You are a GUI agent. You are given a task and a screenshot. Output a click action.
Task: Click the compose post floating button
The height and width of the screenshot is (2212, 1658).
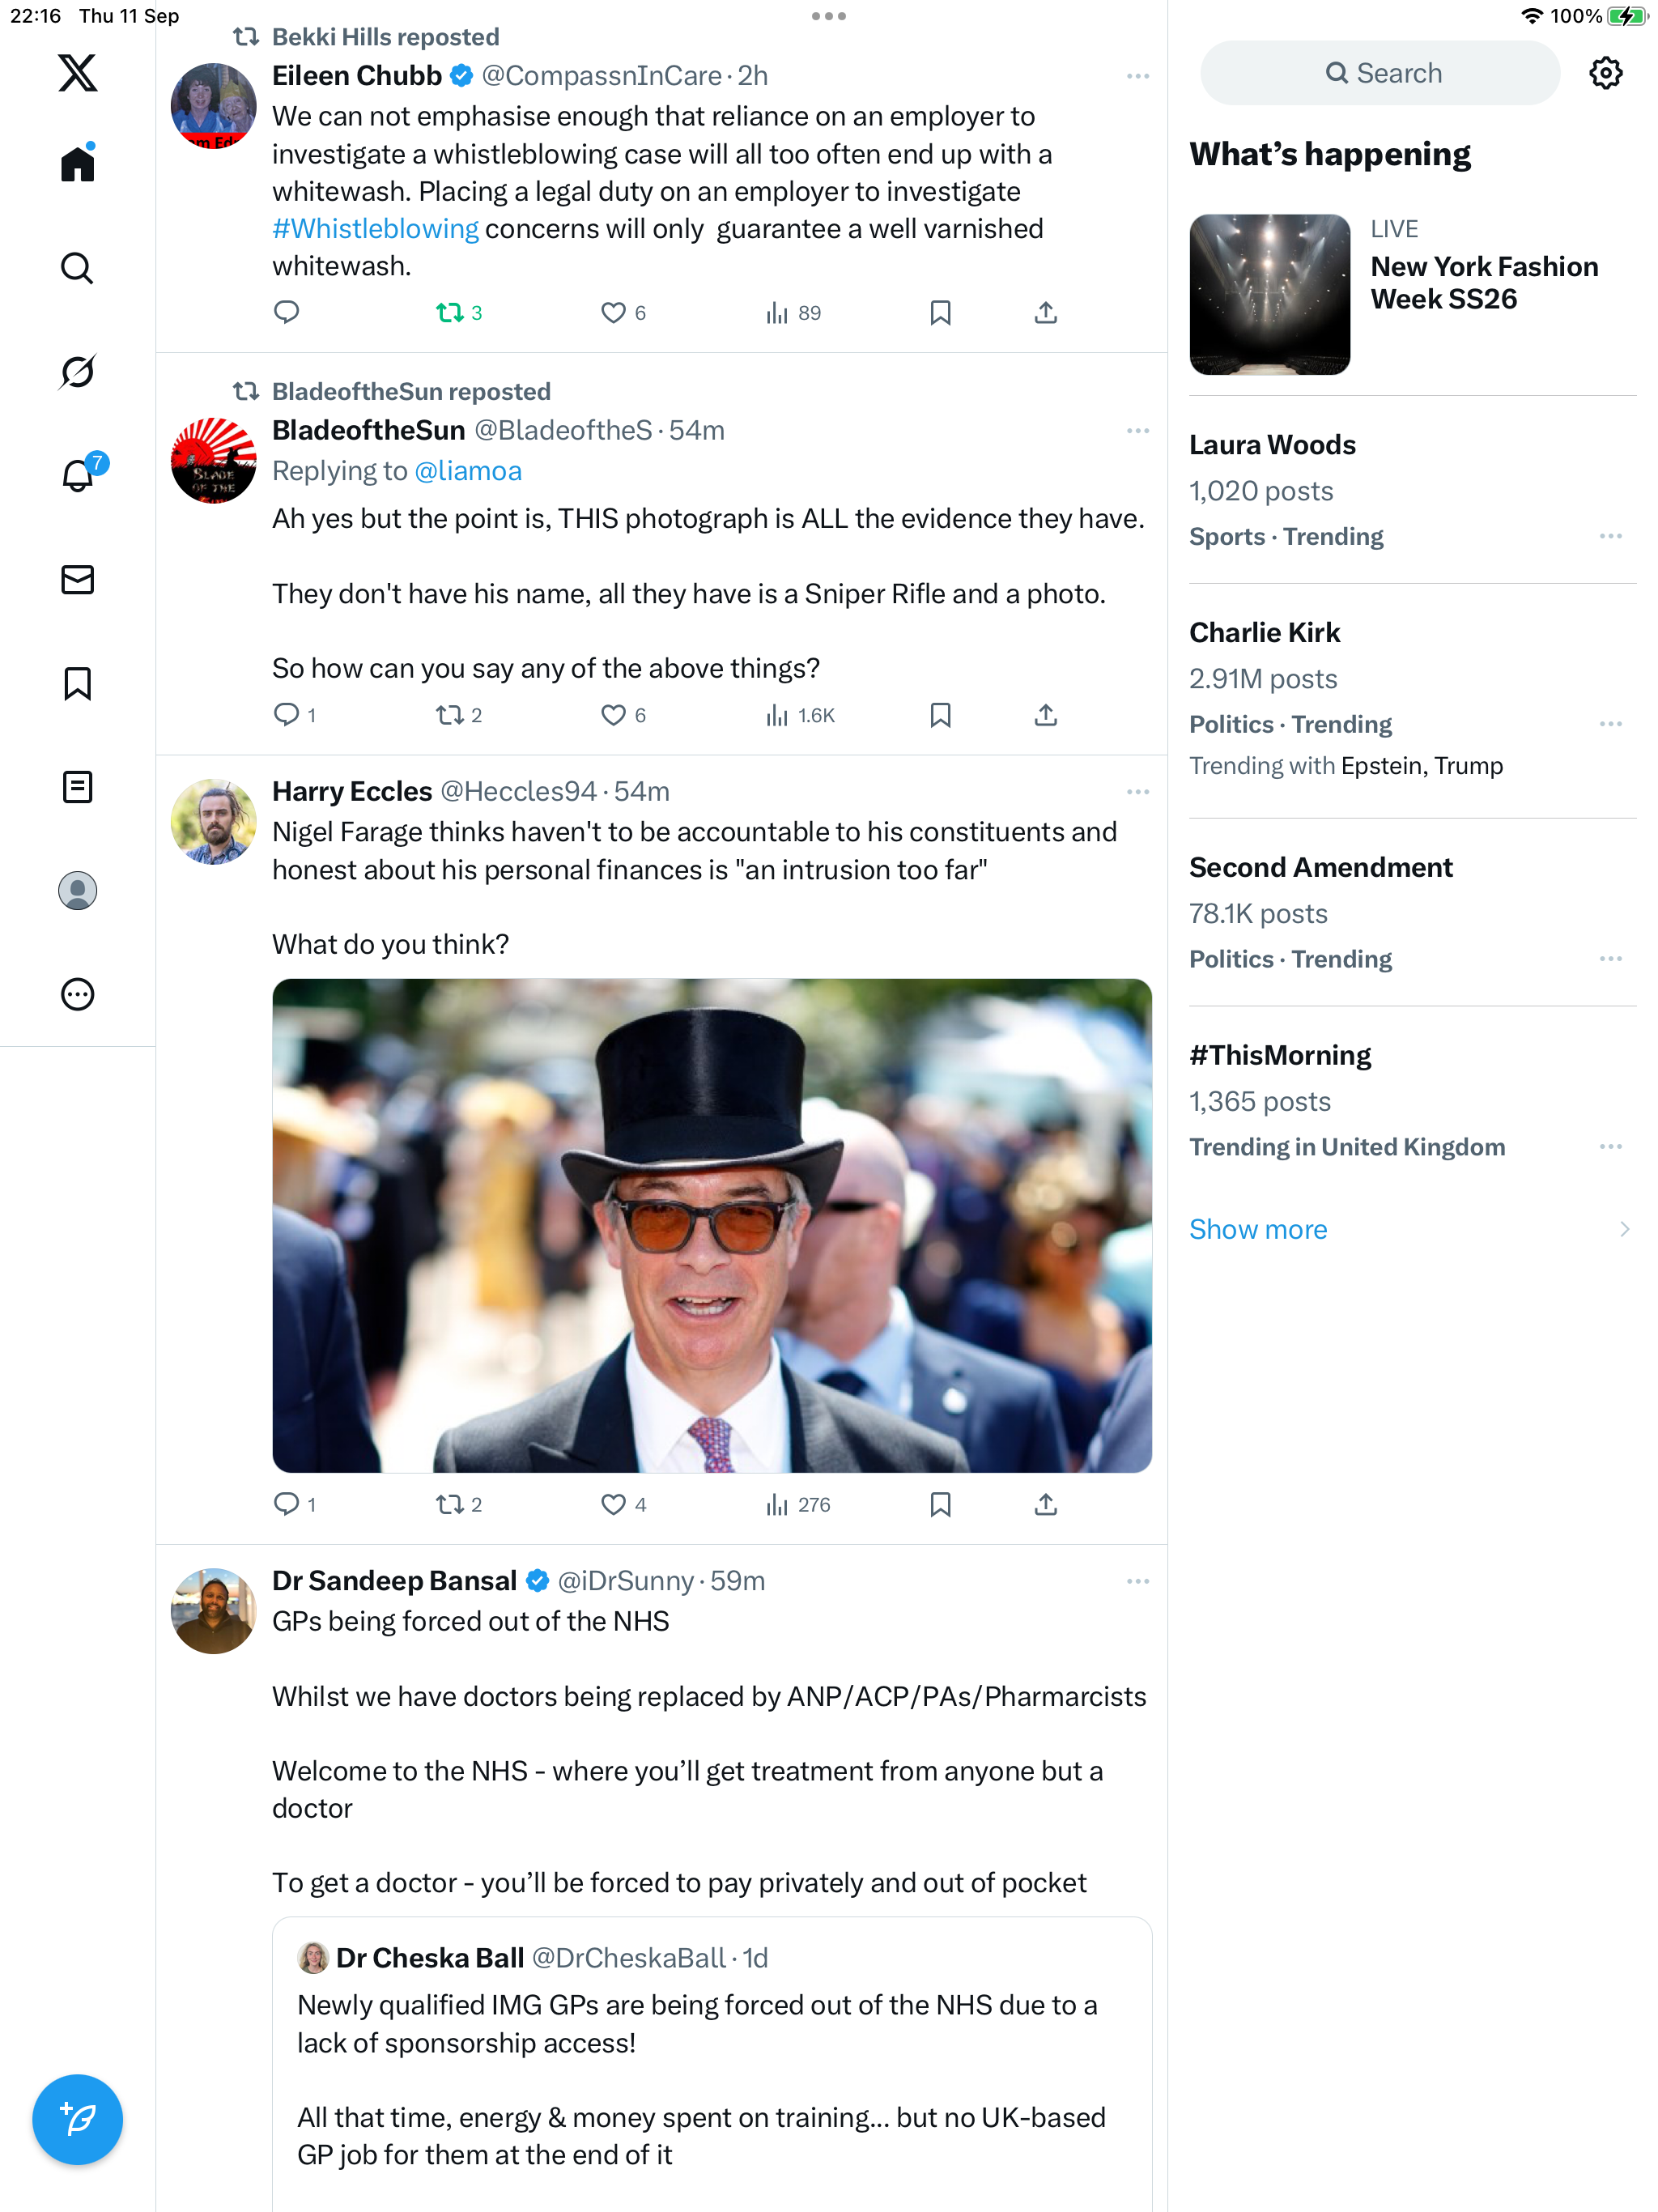(77, 2119)
